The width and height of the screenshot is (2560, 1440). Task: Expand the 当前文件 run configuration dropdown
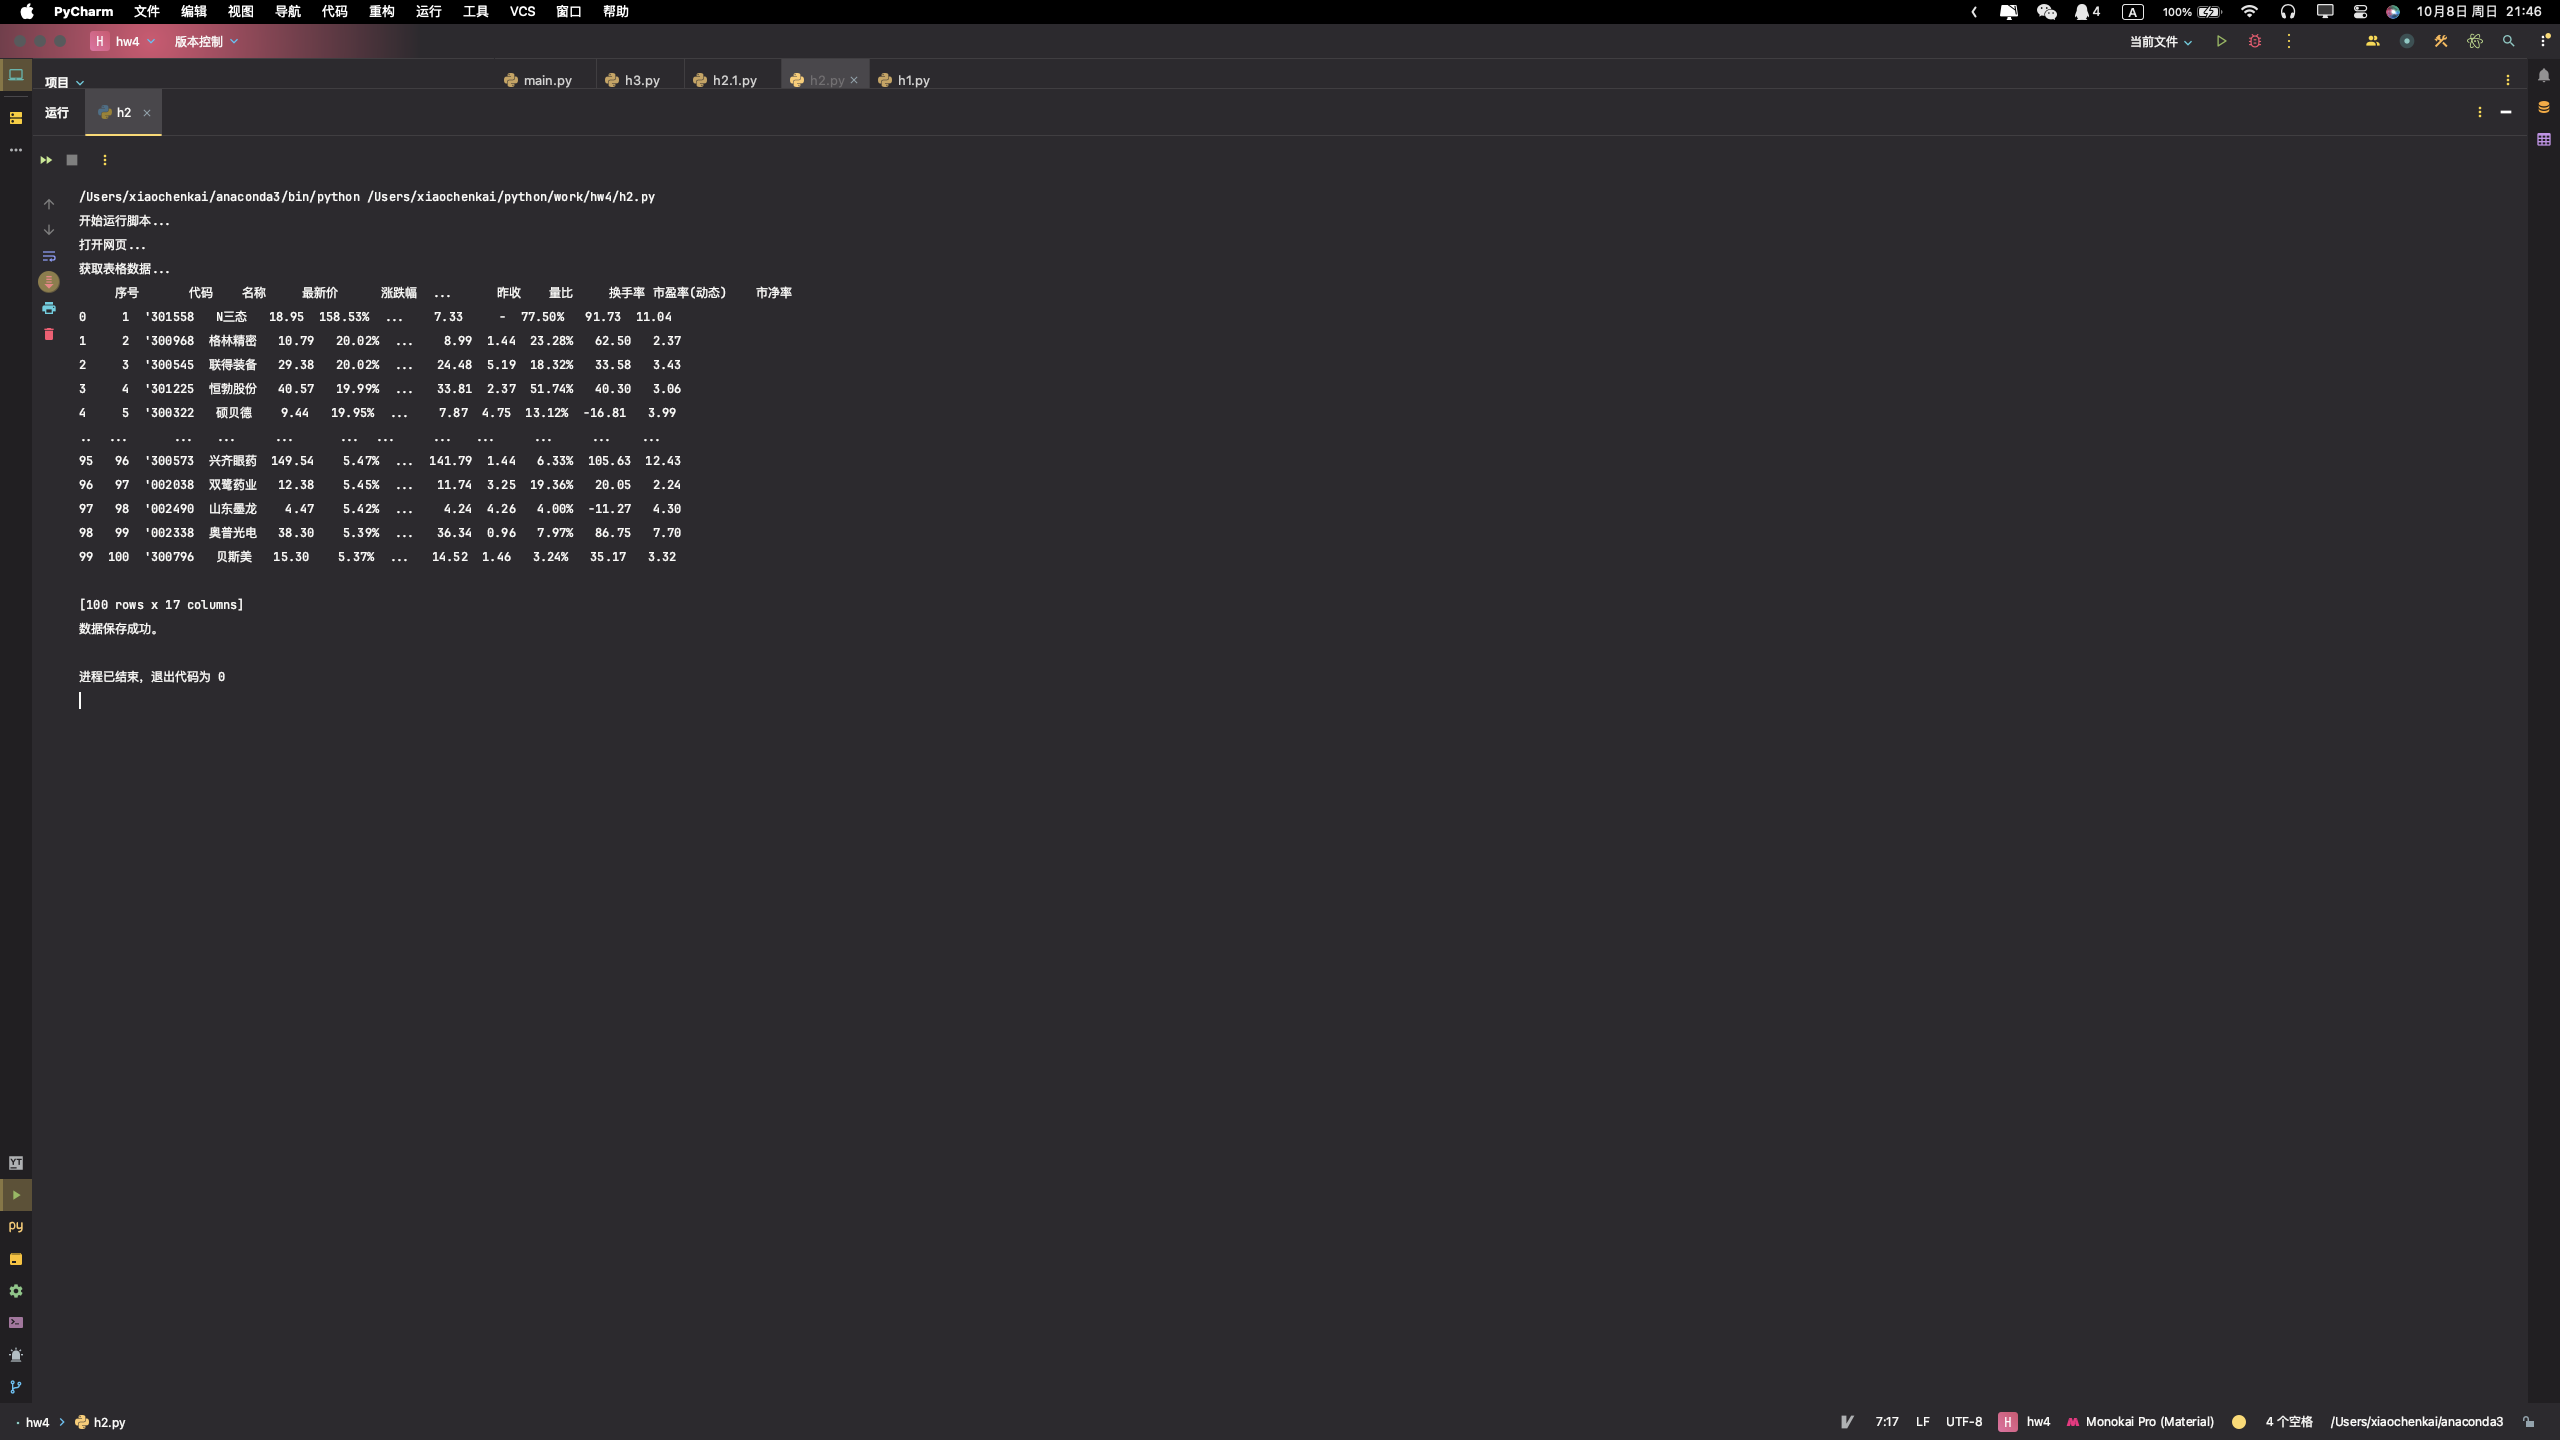coord(2160,41)
